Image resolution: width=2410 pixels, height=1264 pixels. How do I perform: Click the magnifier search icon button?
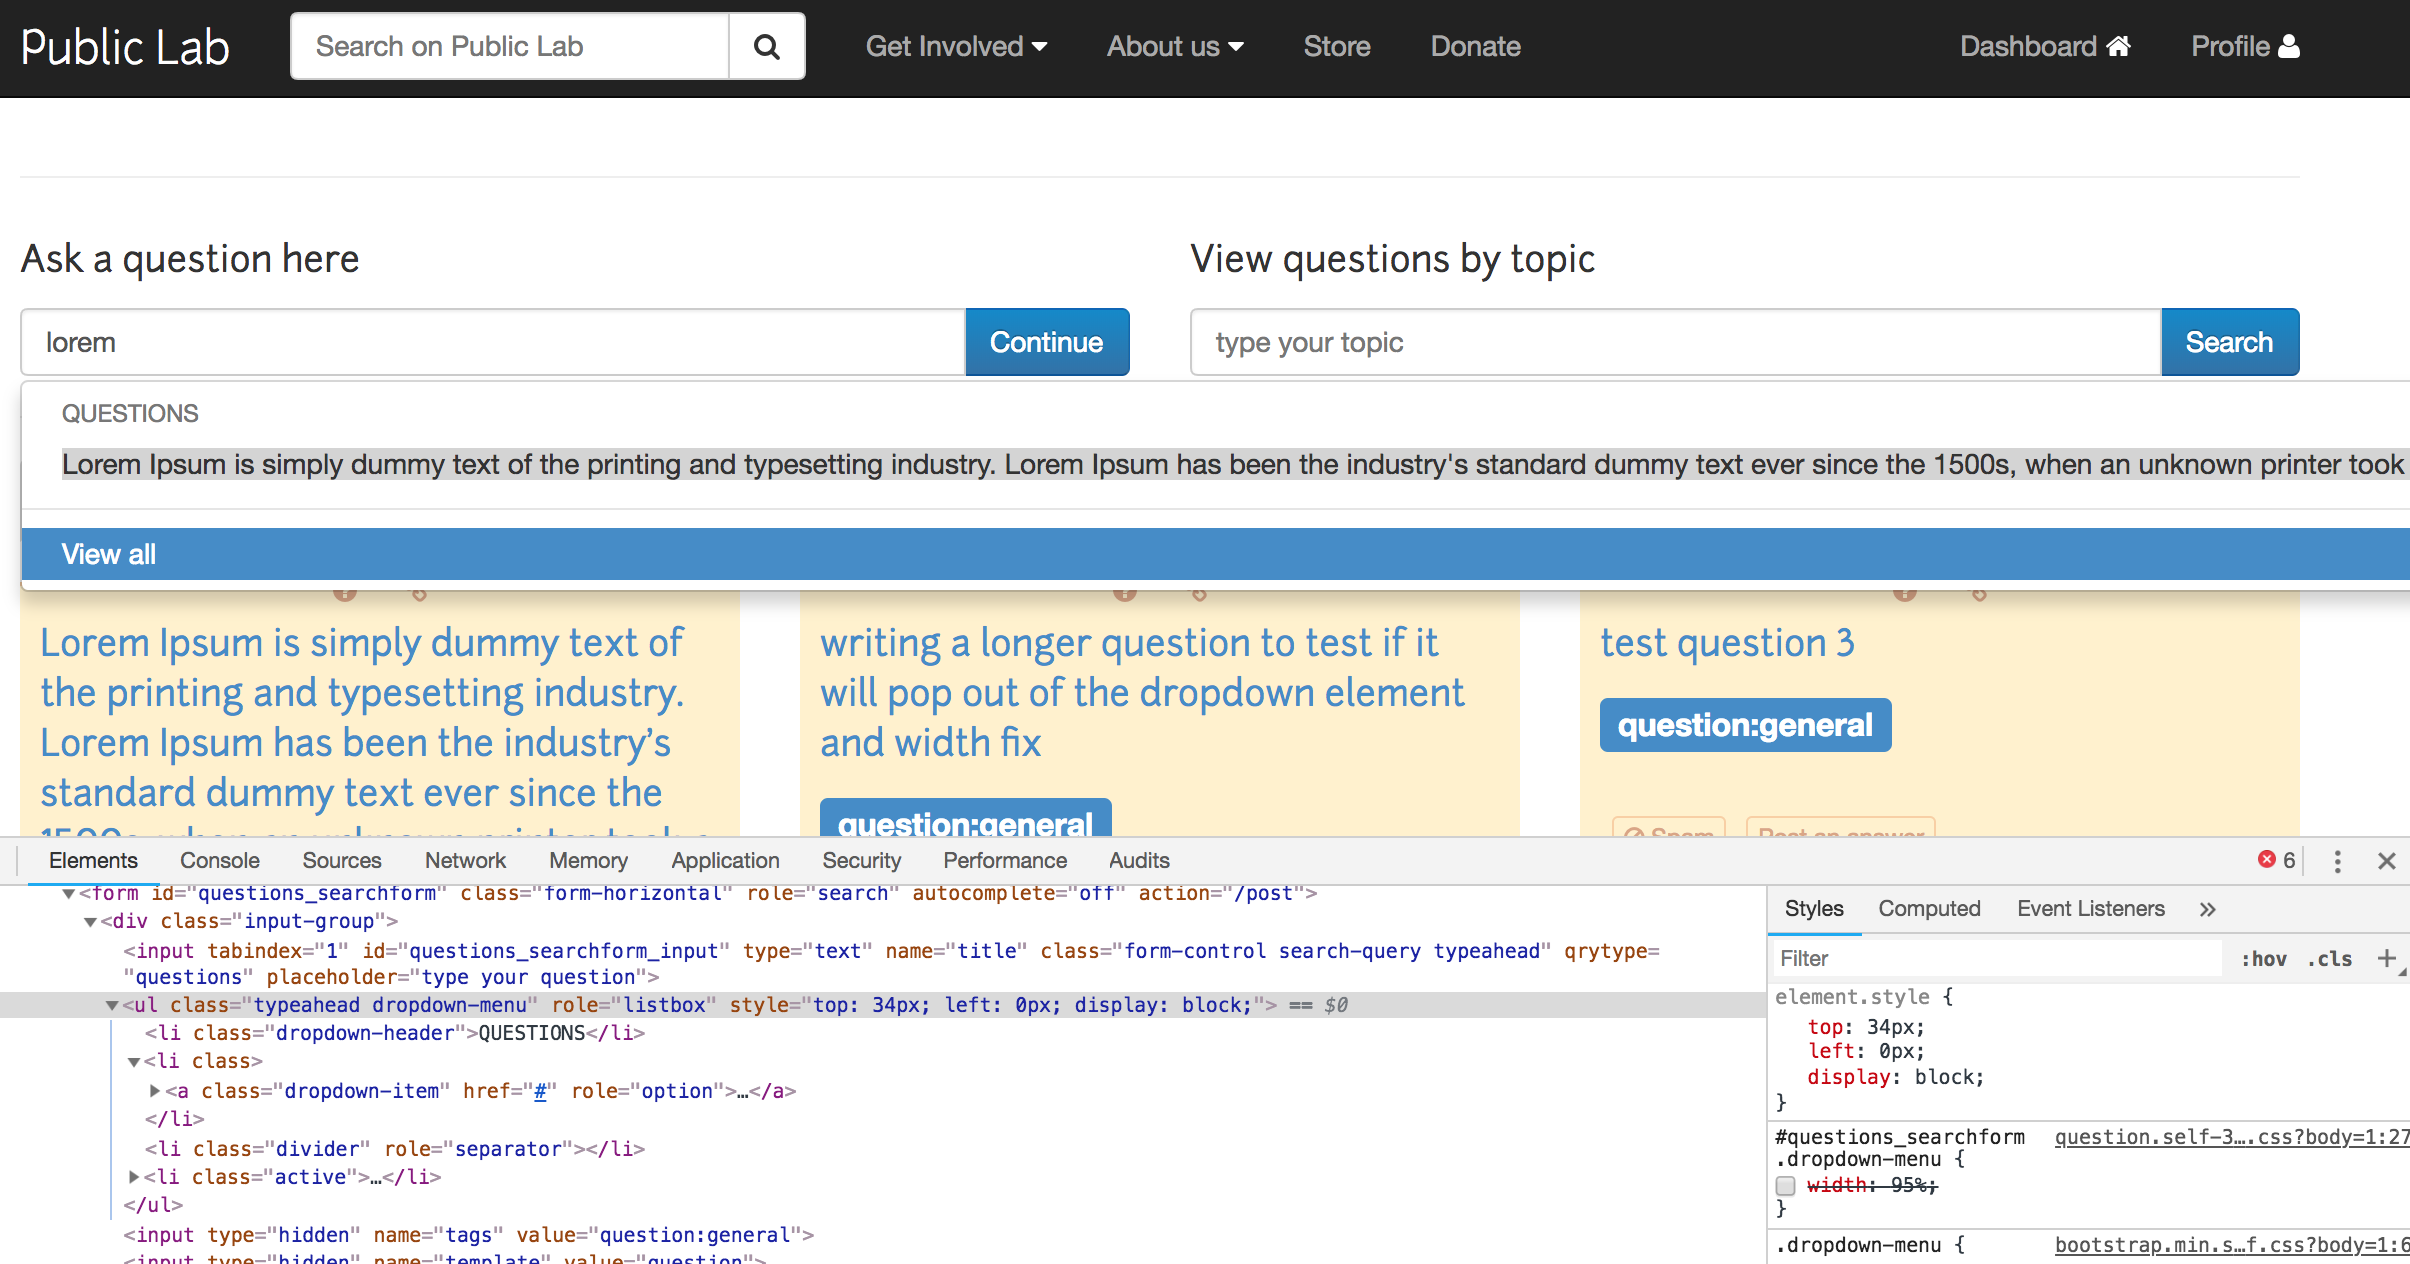tap(766, 46)
